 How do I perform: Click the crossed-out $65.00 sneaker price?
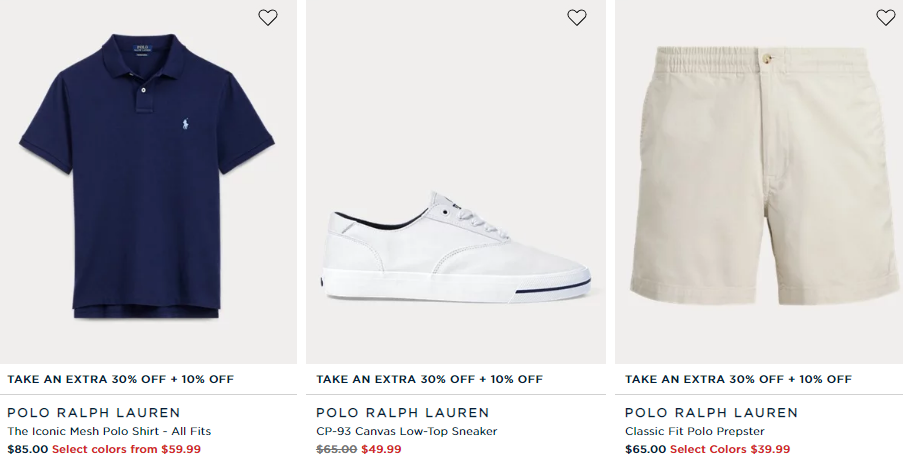point(336,449)
